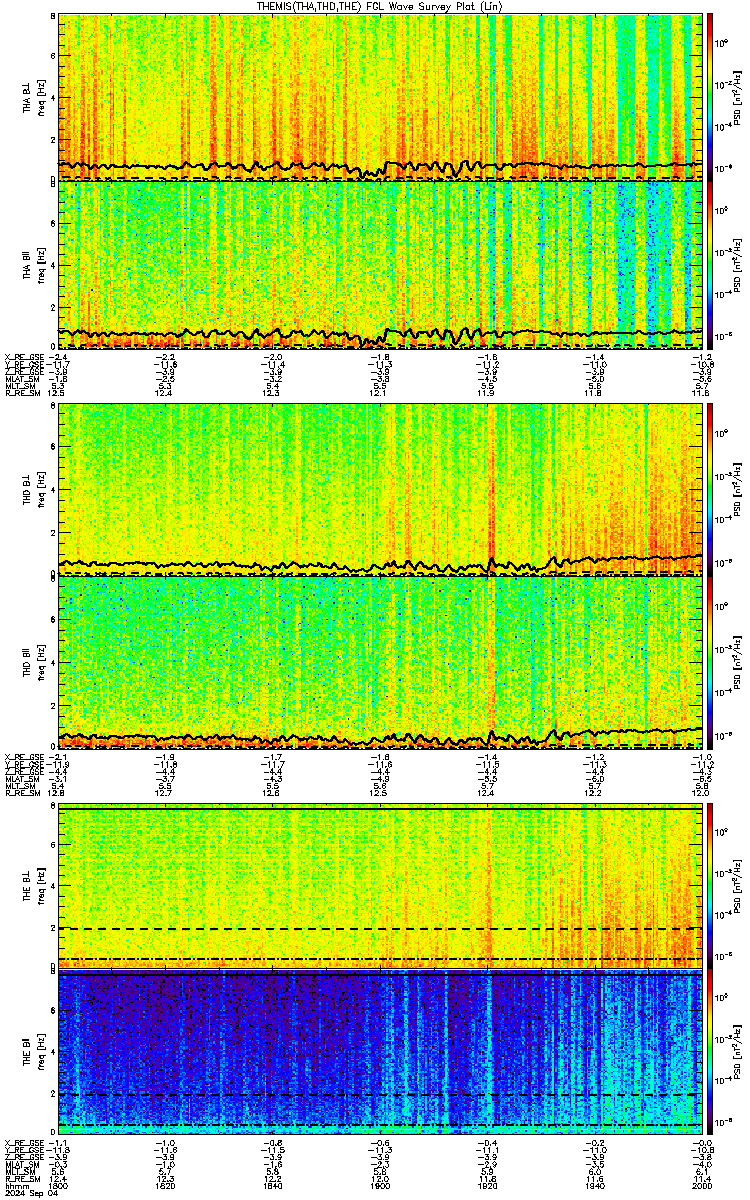The height and width of the screenshot is (1200, 750).
Task: Click the PSD [nT²/Hz] label of the top color bar
Action: pos(738,96)
